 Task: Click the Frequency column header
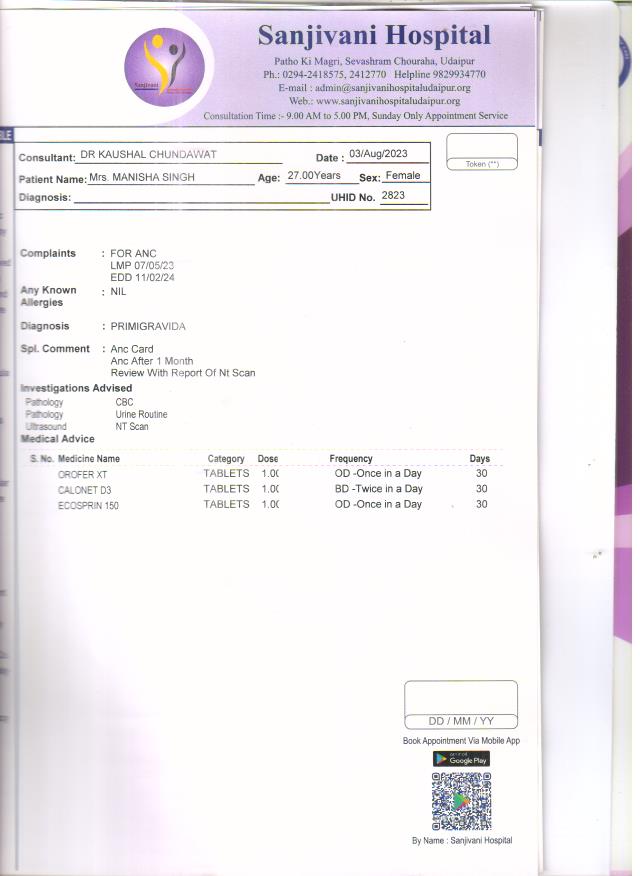(351, 459)
